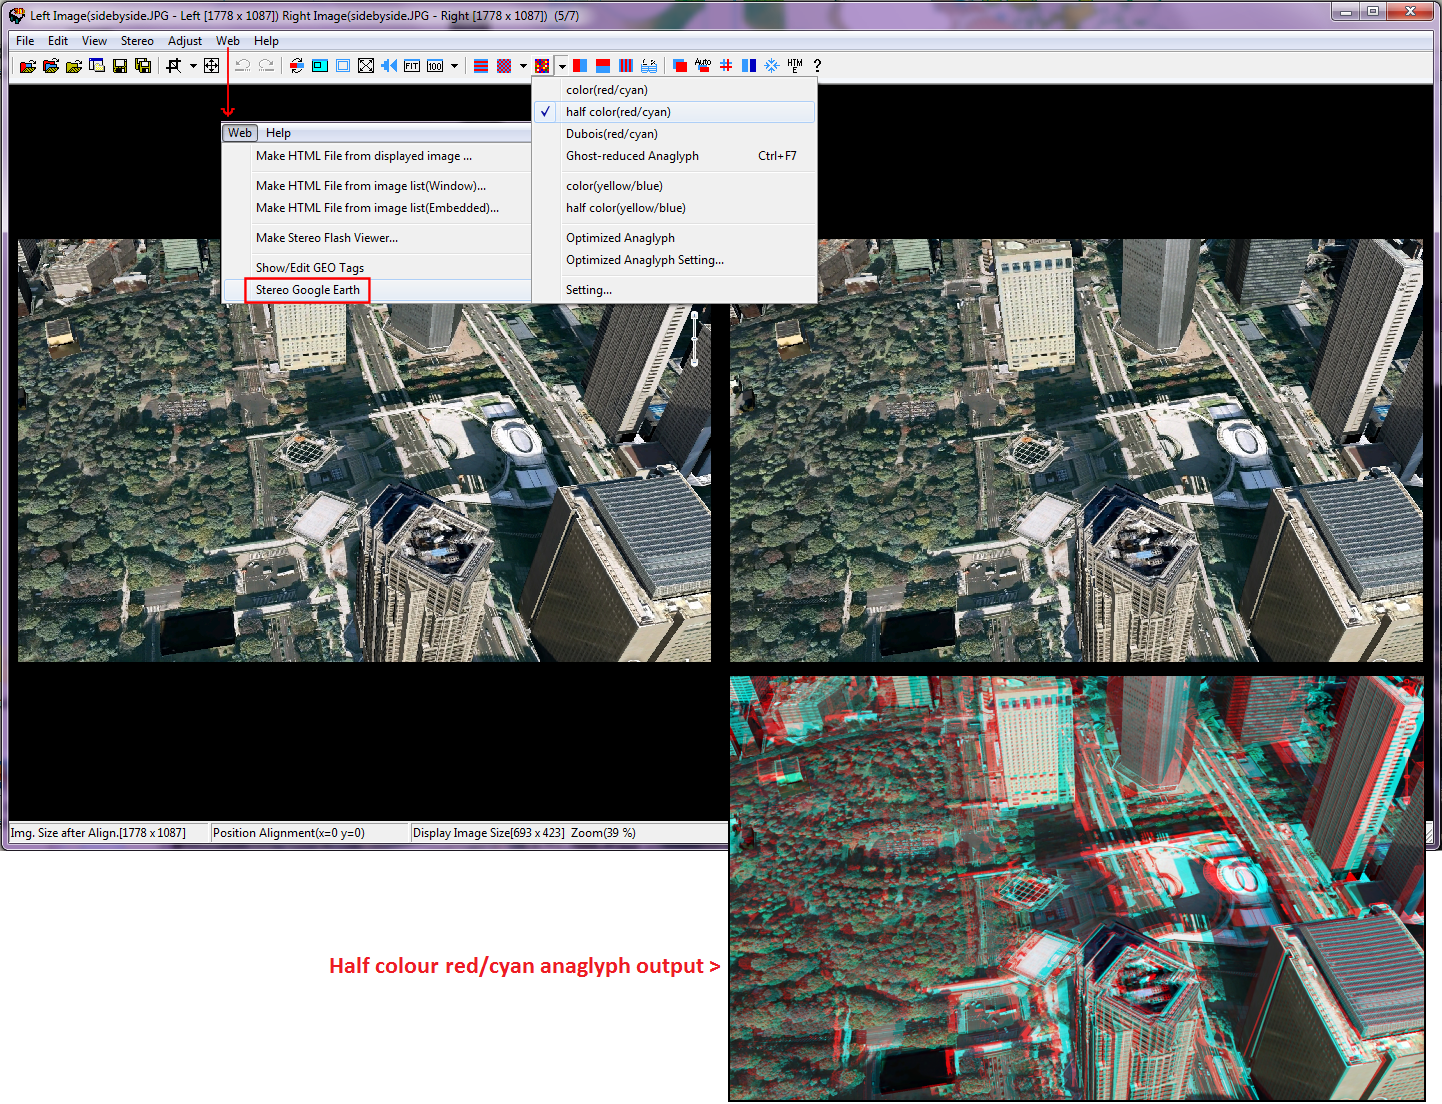
Task: Click the Zoom(39 %) status text
Action: coord(603,833)
